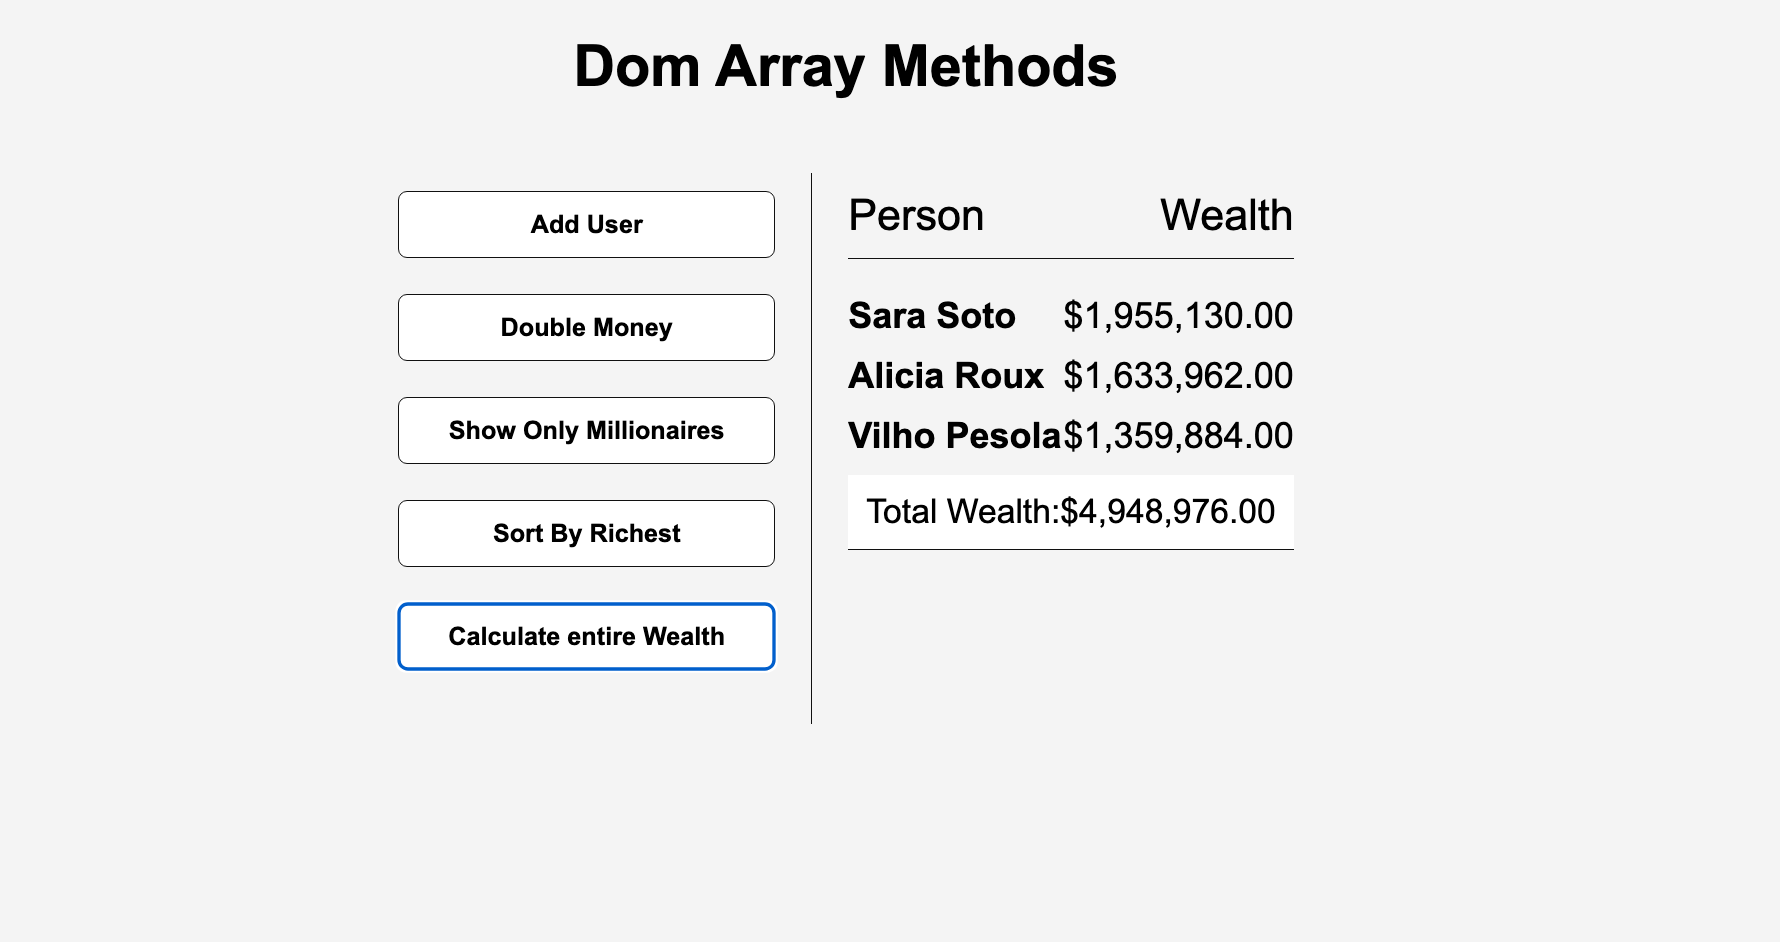Viewport: 1780px width, 942px height.
Task: Click the Double Money button
Action: [586, 327]
